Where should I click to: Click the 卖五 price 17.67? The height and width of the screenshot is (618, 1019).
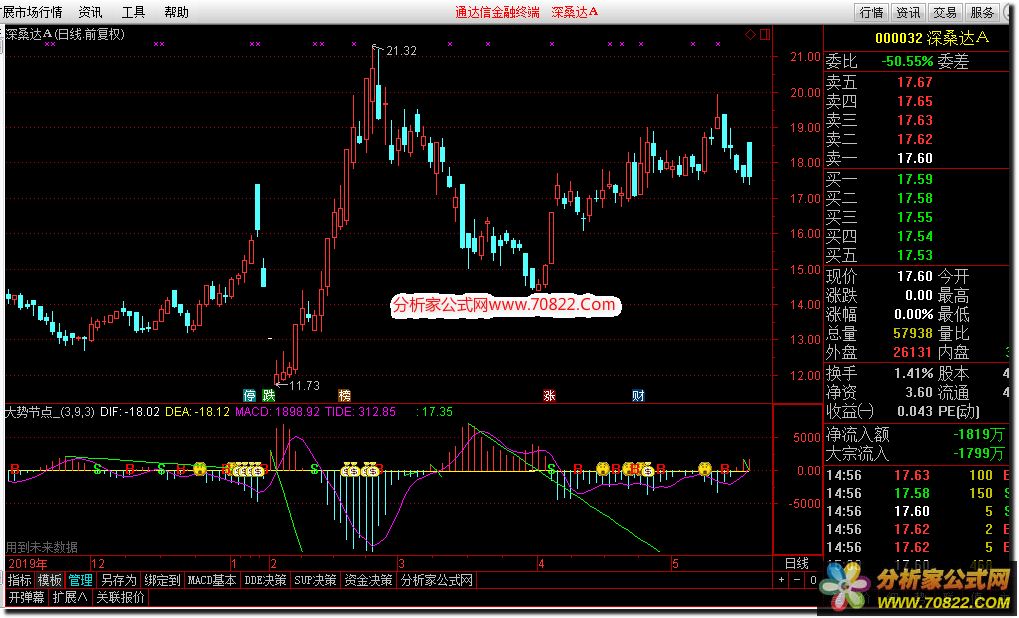coord(915,83)
